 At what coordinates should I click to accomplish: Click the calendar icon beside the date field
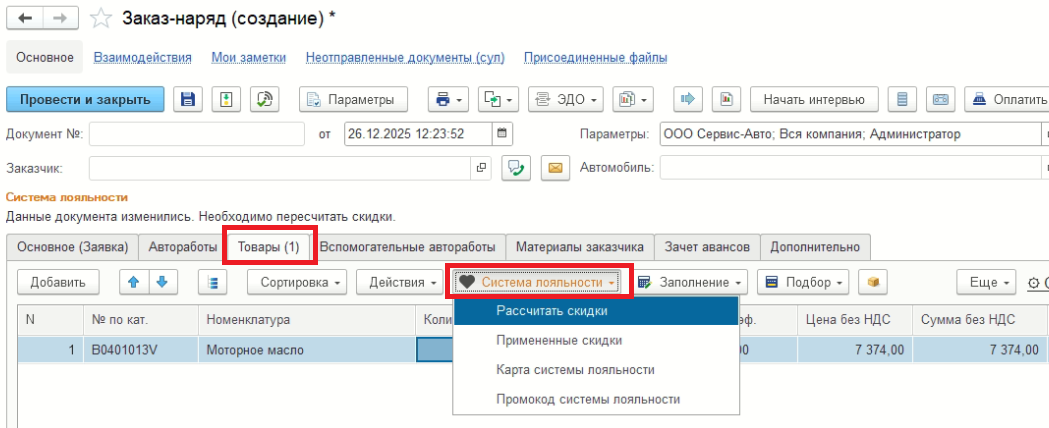coord(503,134)
